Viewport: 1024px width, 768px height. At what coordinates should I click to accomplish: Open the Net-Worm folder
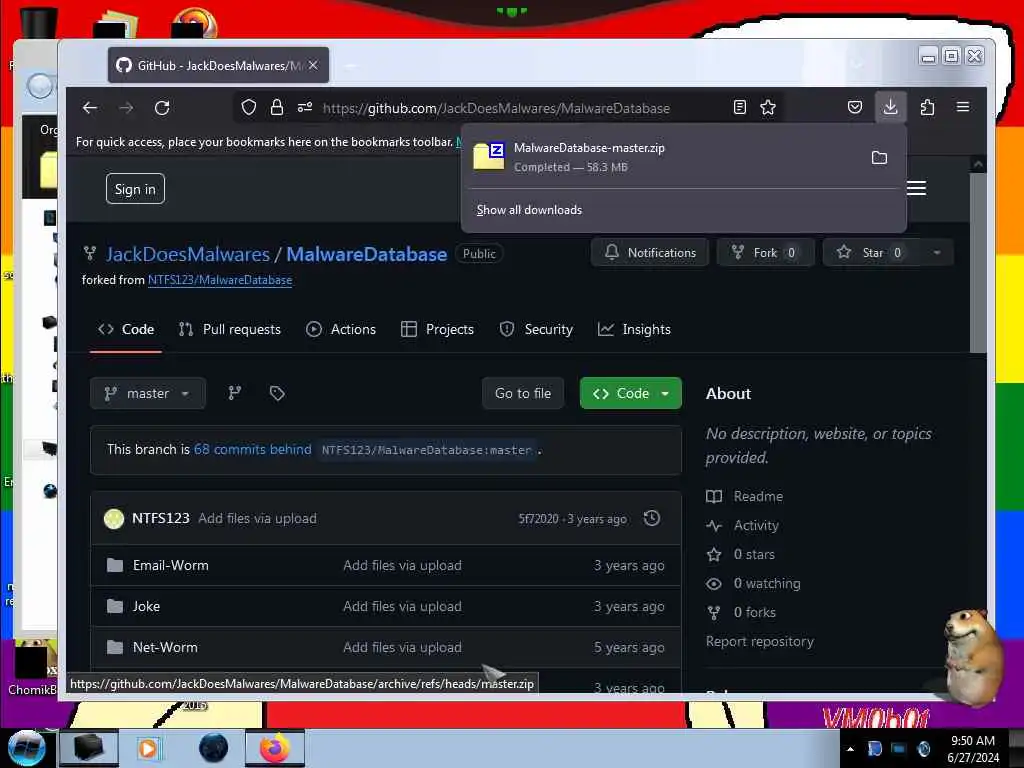click(x=165, y=647)
